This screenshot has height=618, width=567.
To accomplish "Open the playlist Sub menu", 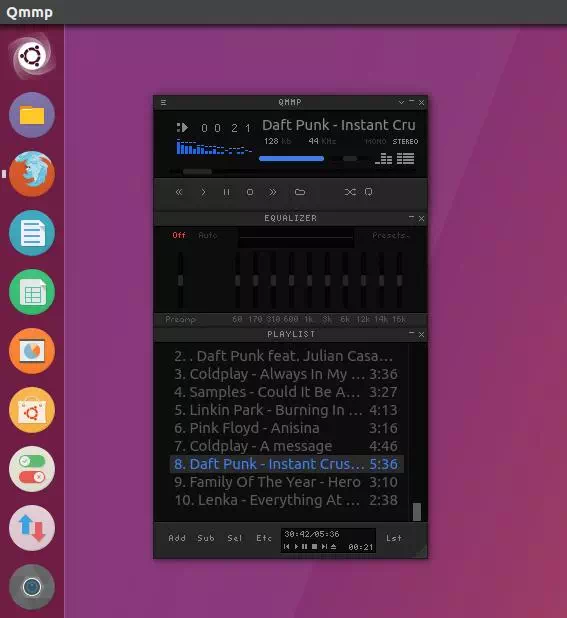I will tap(206, 538).
